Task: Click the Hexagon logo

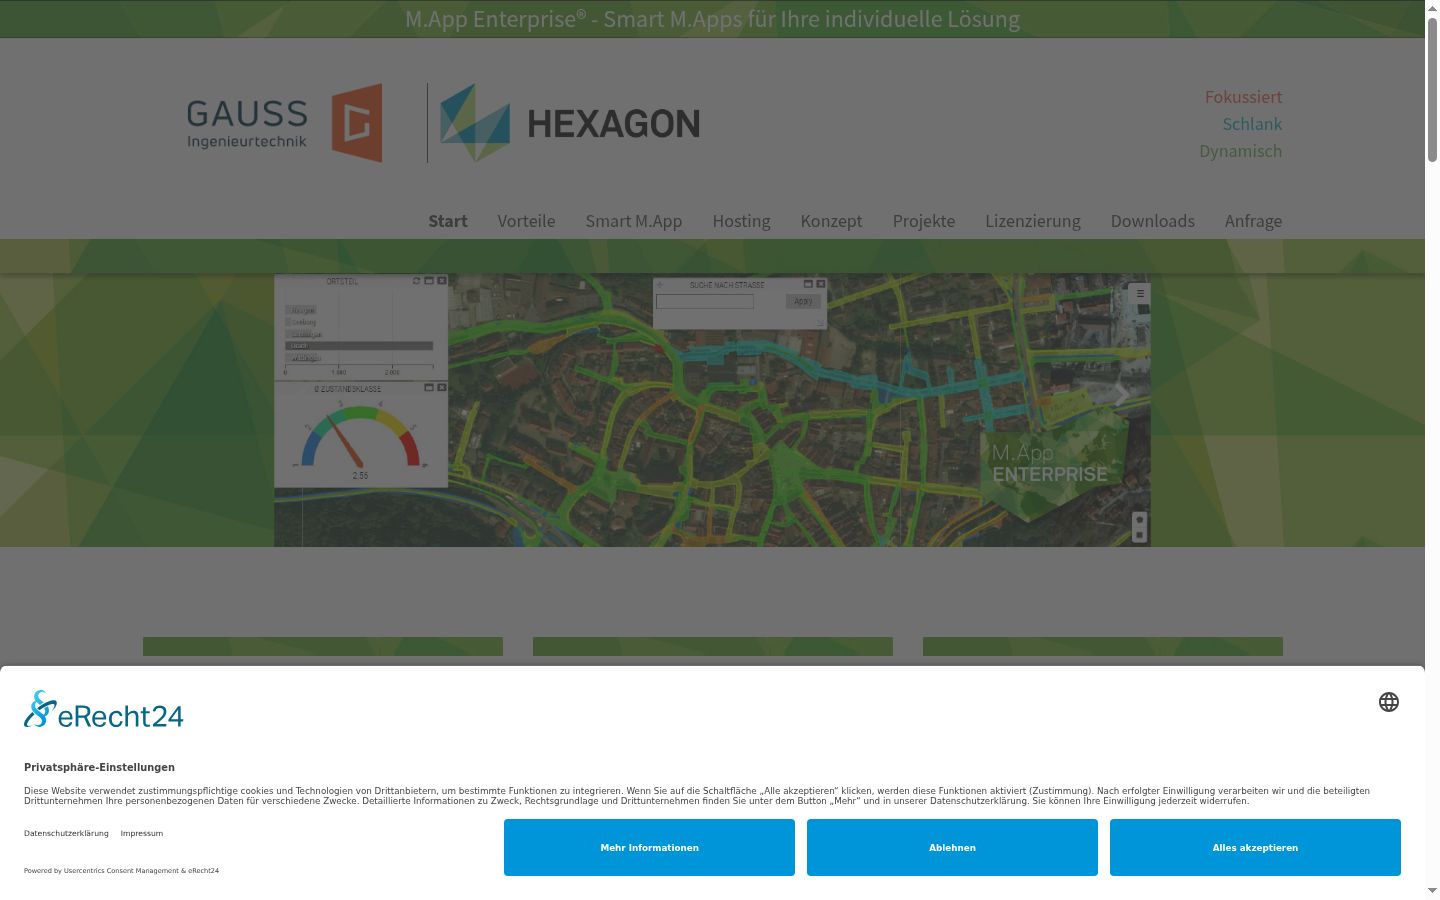Action: click(570, 123)
